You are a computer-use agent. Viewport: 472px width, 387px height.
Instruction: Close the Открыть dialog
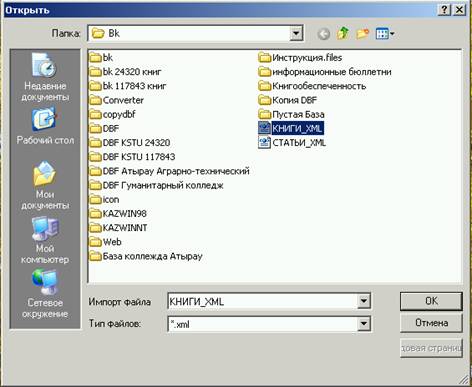point(459,9)
